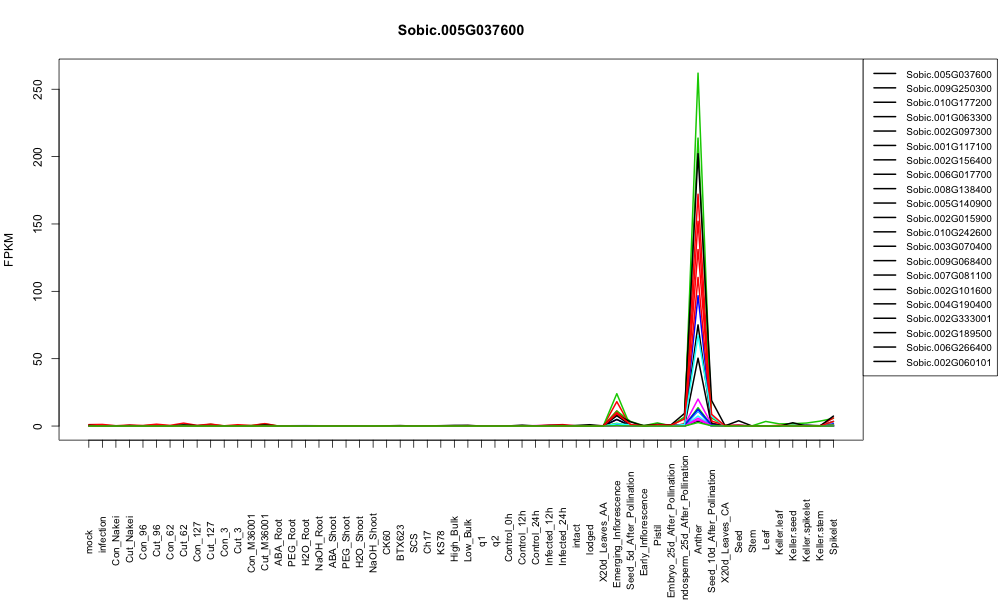Viewport: 1000px width, 600px height.
Task: Select legend entry Sobic.009G250300
Action: [948, 89]
